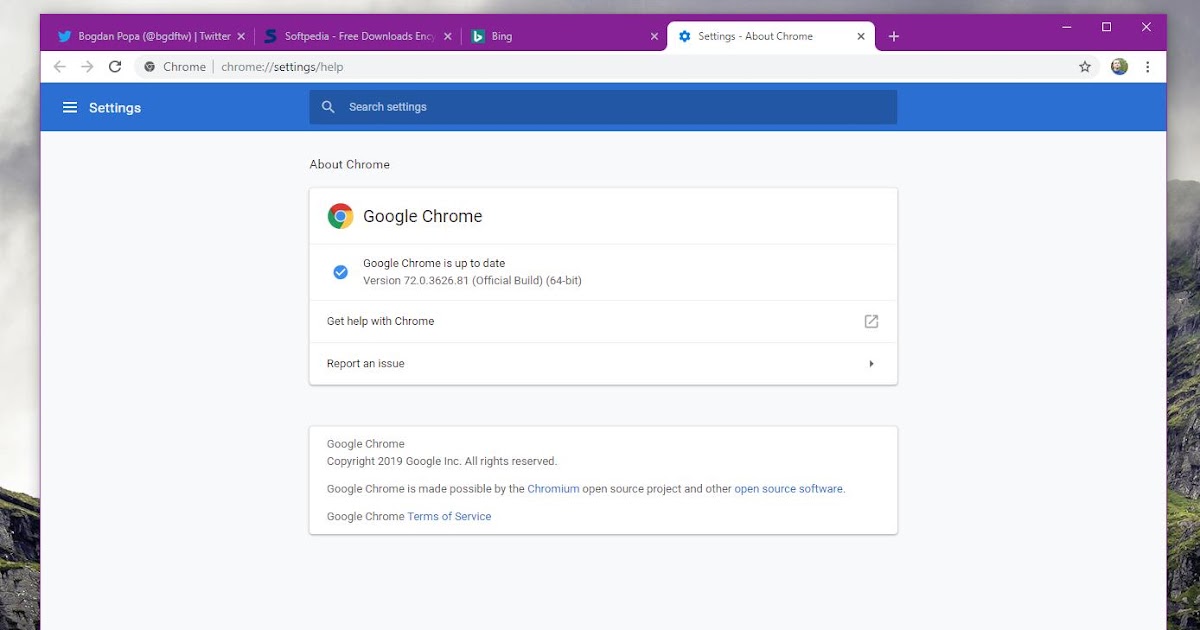
Task: Click the Google Chrome is up to date text
Action: click(434, 264)
